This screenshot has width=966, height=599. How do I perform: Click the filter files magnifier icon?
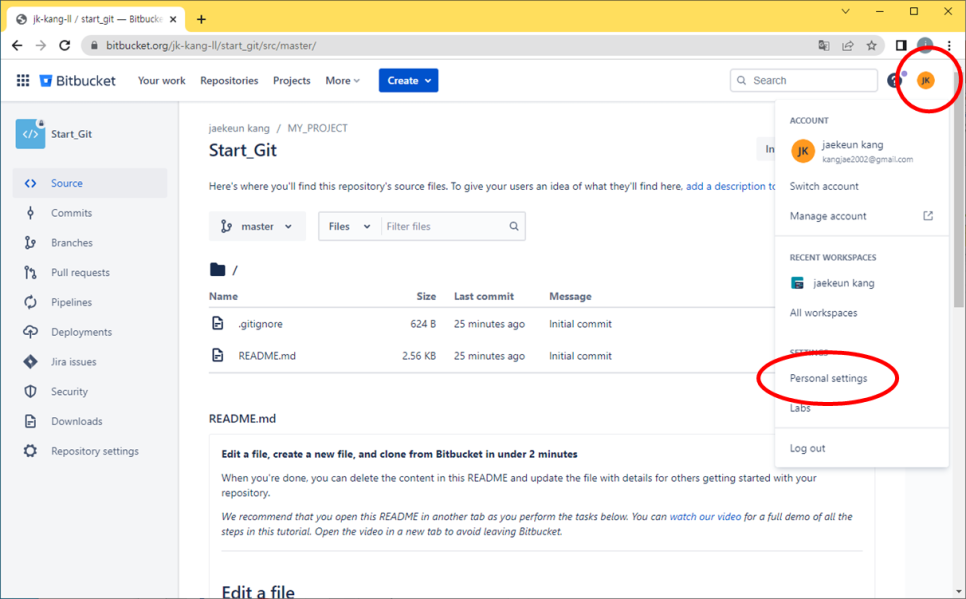(514, 226)
